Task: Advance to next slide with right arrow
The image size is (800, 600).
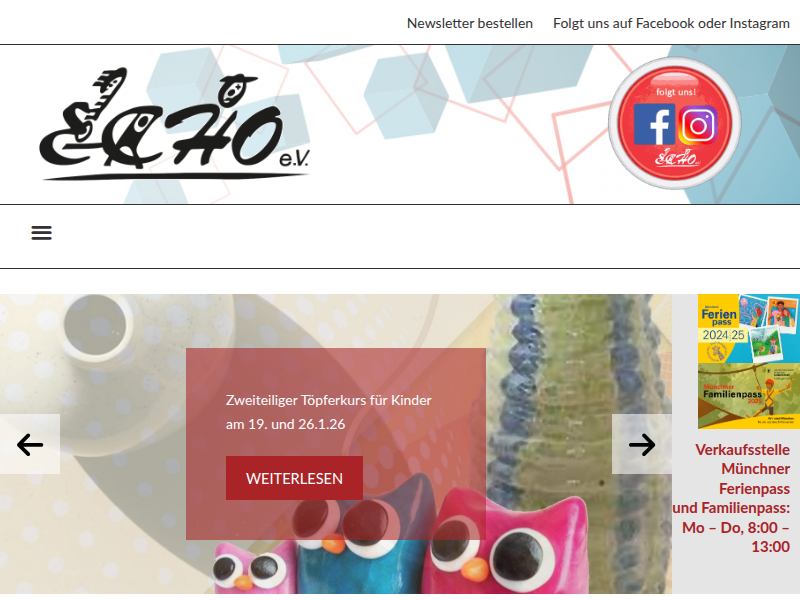Action: (642, 444)
